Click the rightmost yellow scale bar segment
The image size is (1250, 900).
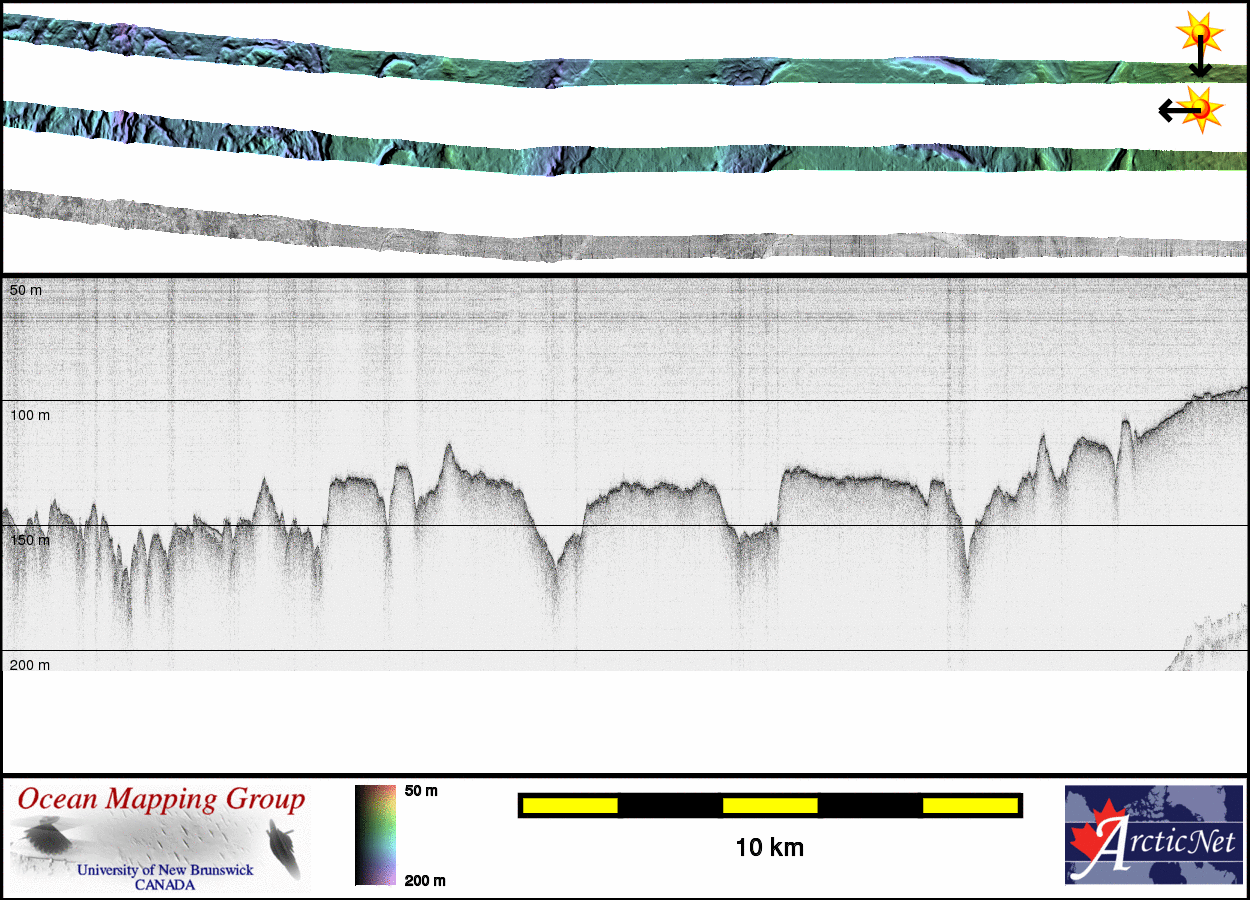click(x=969, y=805)
